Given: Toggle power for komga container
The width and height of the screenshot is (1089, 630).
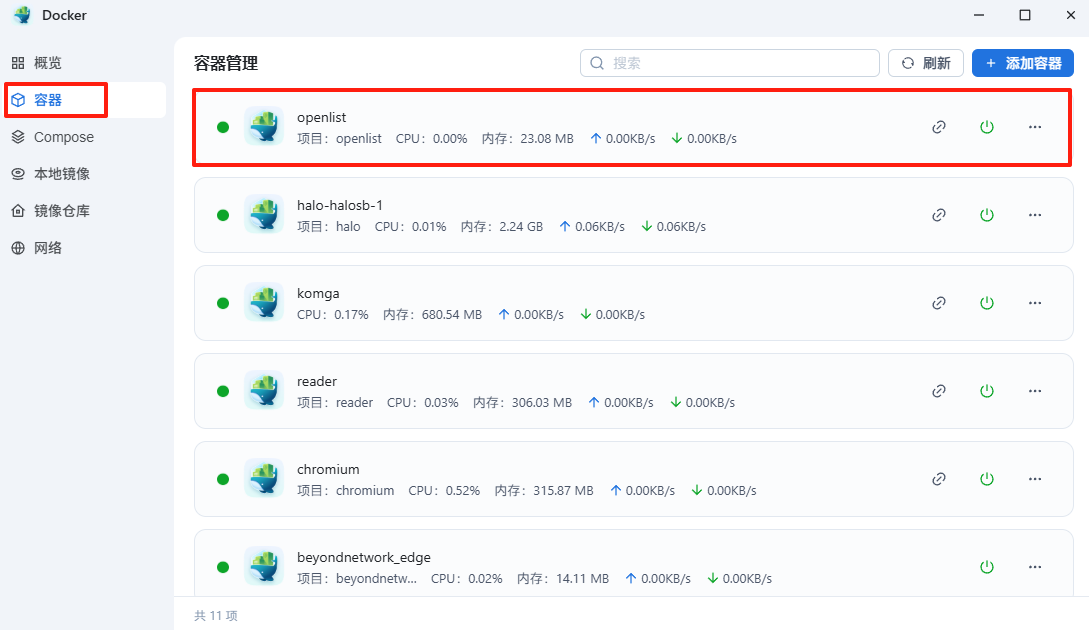Looking at the screenshot, I should (x=987, y=303).
